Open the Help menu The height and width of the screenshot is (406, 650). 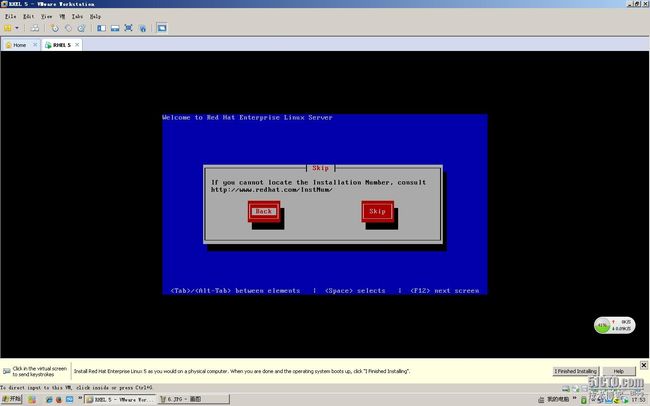95,16
